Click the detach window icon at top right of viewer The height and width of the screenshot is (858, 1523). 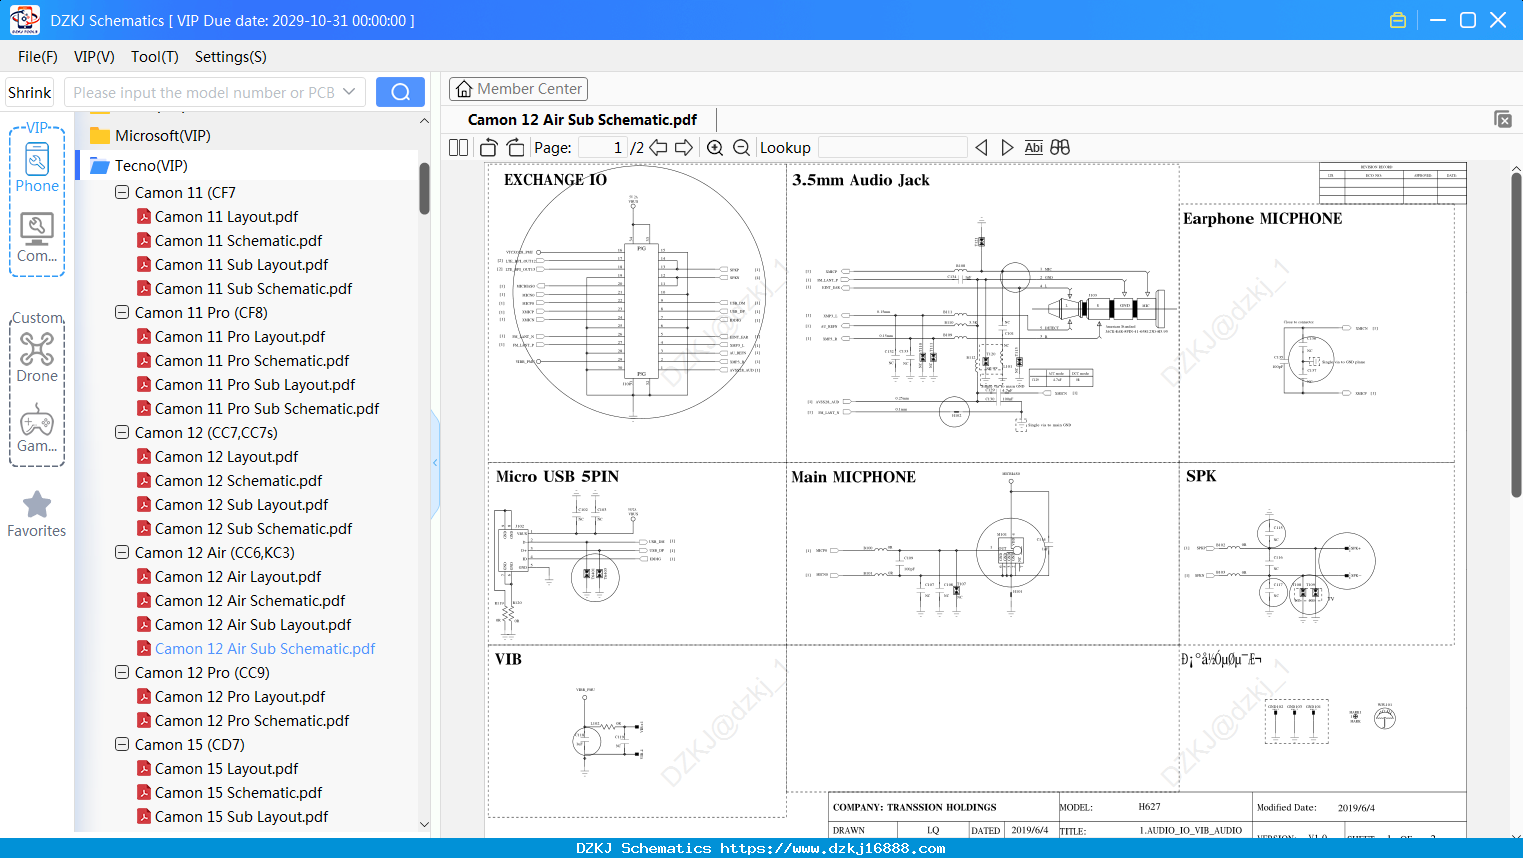click(x=1503, y=119)
